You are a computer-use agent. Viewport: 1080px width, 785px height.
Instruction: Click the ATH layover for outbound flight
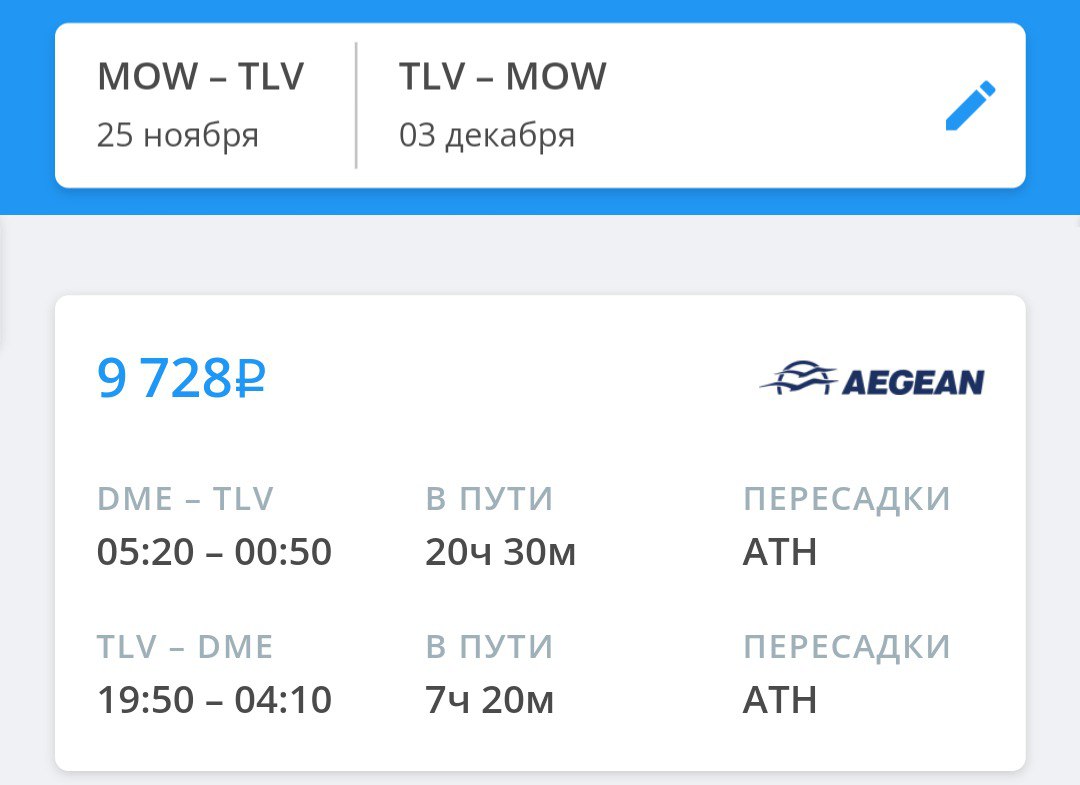point(780,552)
